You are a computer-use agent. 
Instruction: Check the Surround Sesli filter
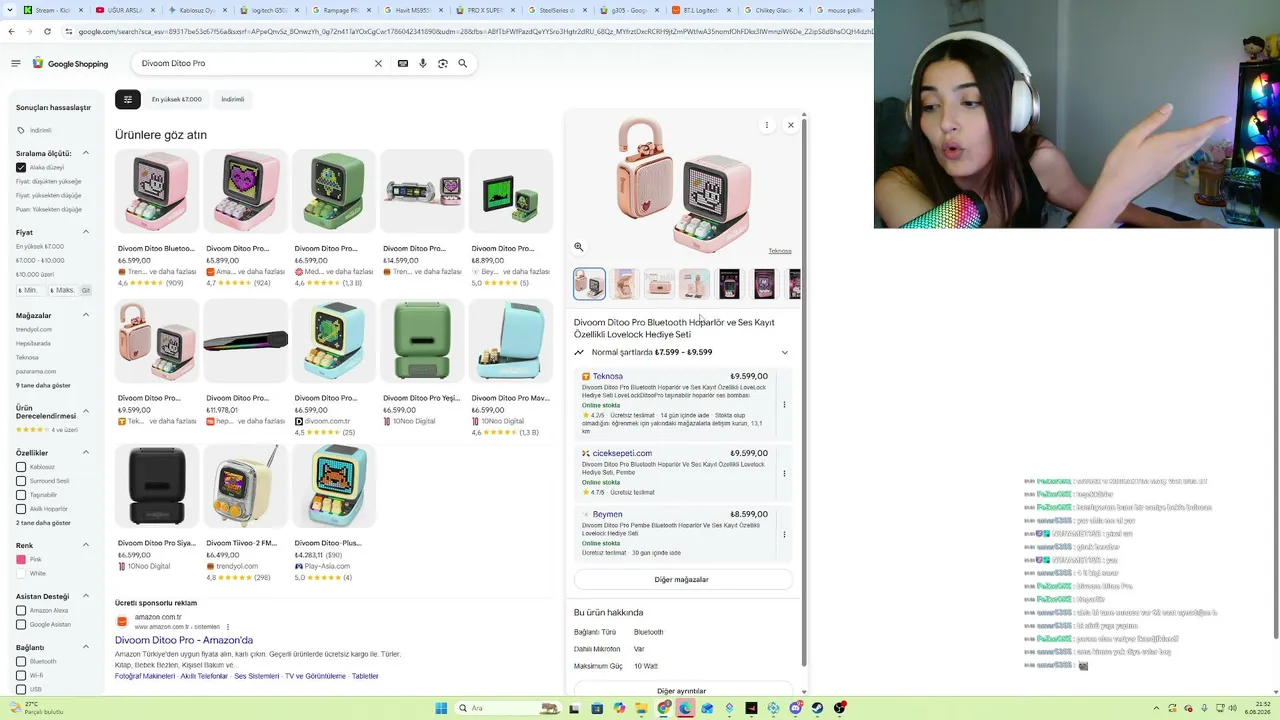point(21,481)
